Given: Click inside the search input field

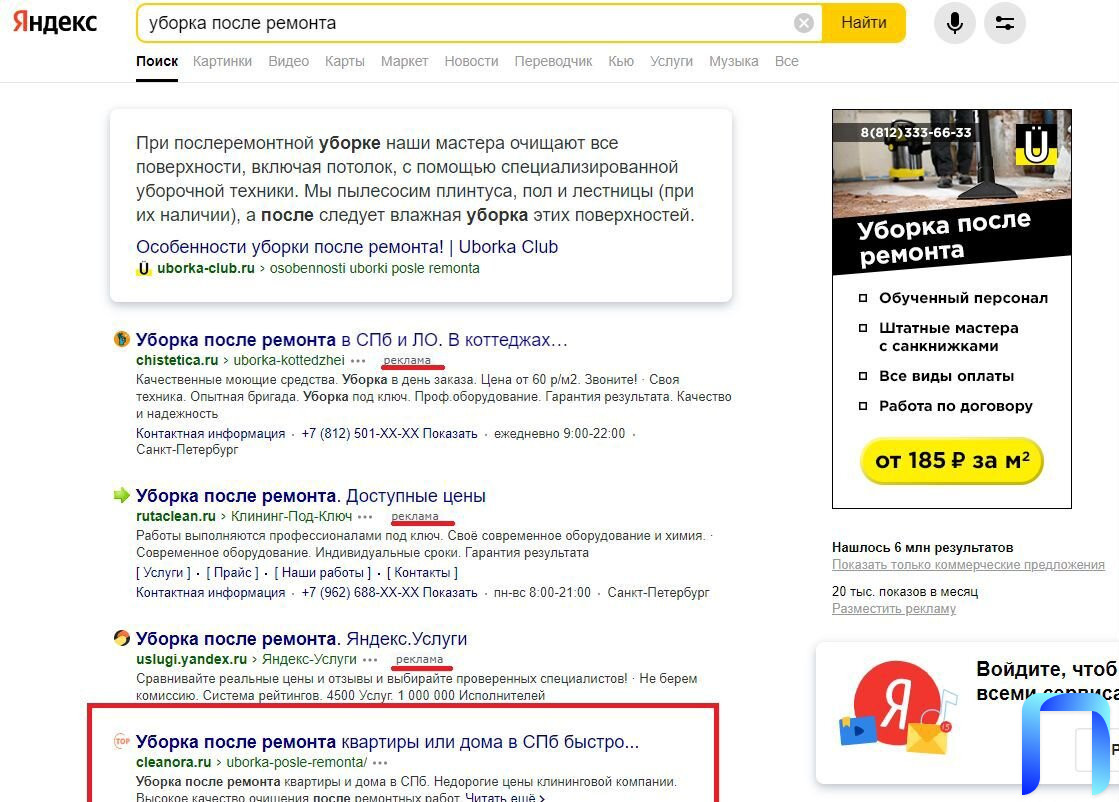Looking at the screenshot, I should click(460, 23).
